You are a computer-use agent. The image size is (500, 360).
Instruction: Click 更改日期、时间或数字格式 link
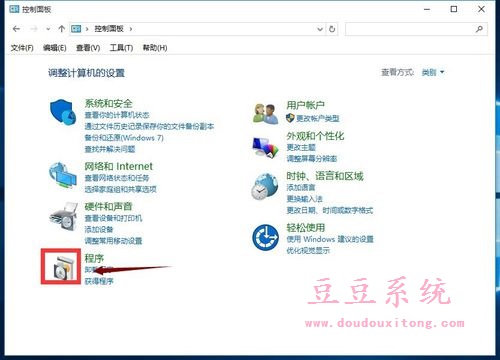click(x=330, y=210)
